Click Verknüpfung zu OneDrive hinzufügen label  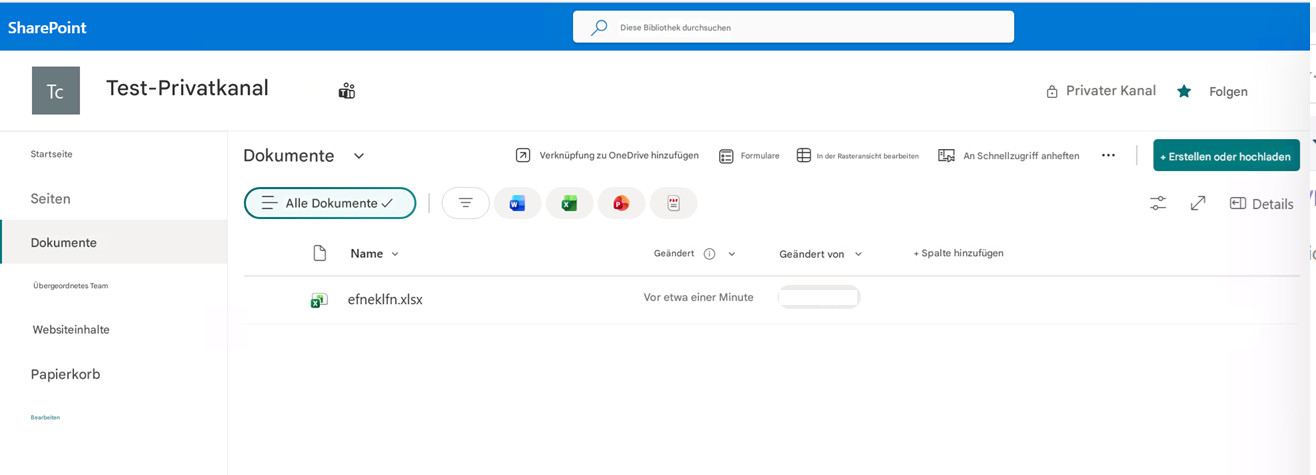coord(619,156)
